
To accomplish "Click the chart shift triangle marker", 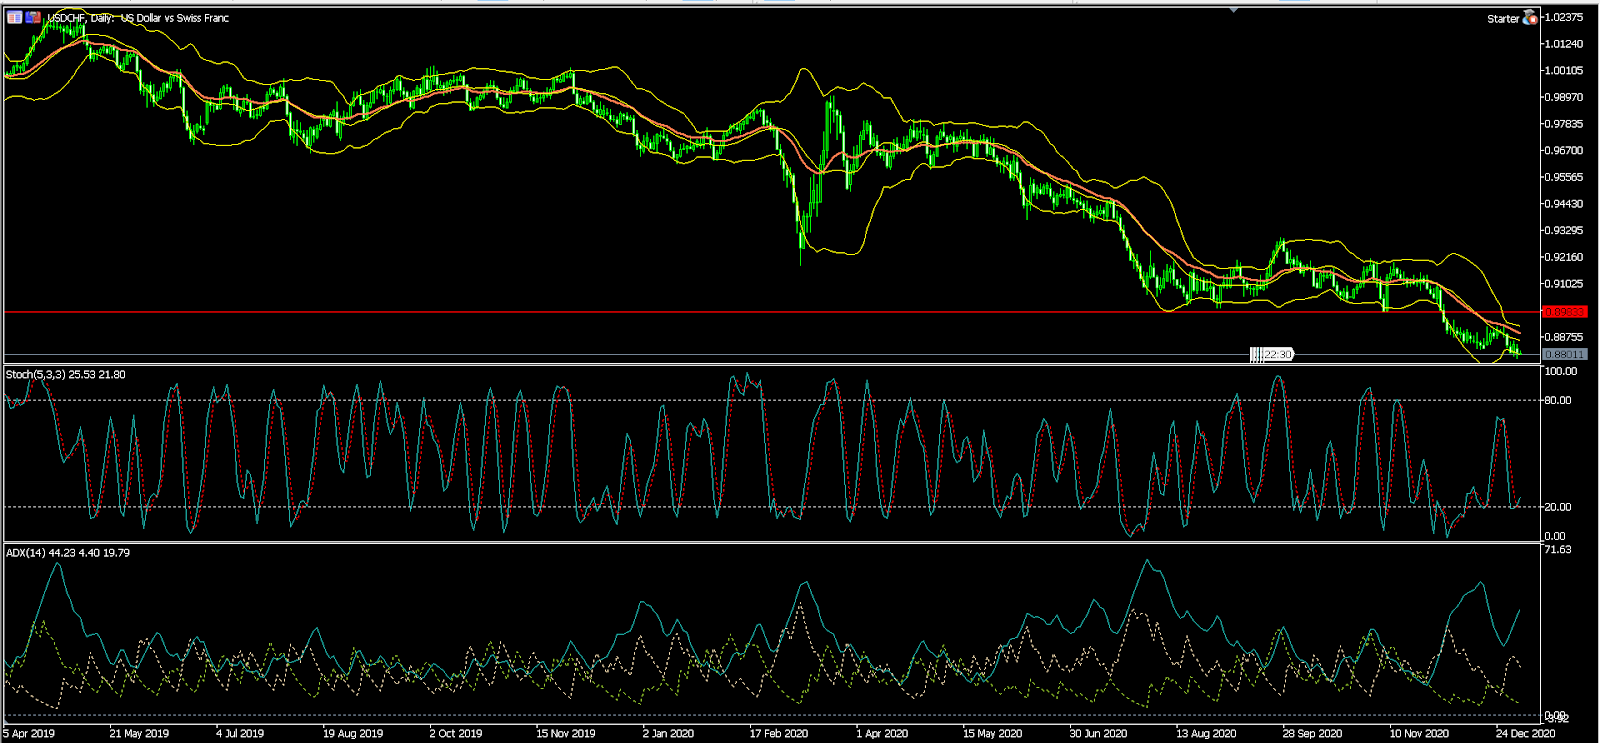I will pyautogui.click(x=1234, y=10).
